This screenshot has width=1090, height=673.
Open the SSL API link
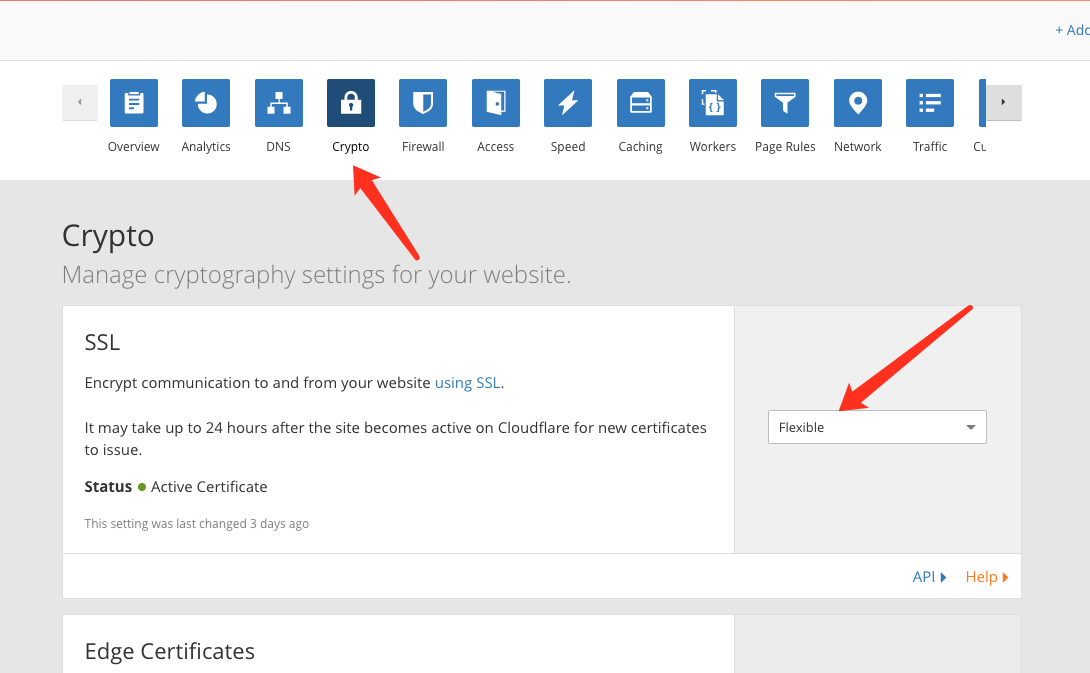(929, 576)
